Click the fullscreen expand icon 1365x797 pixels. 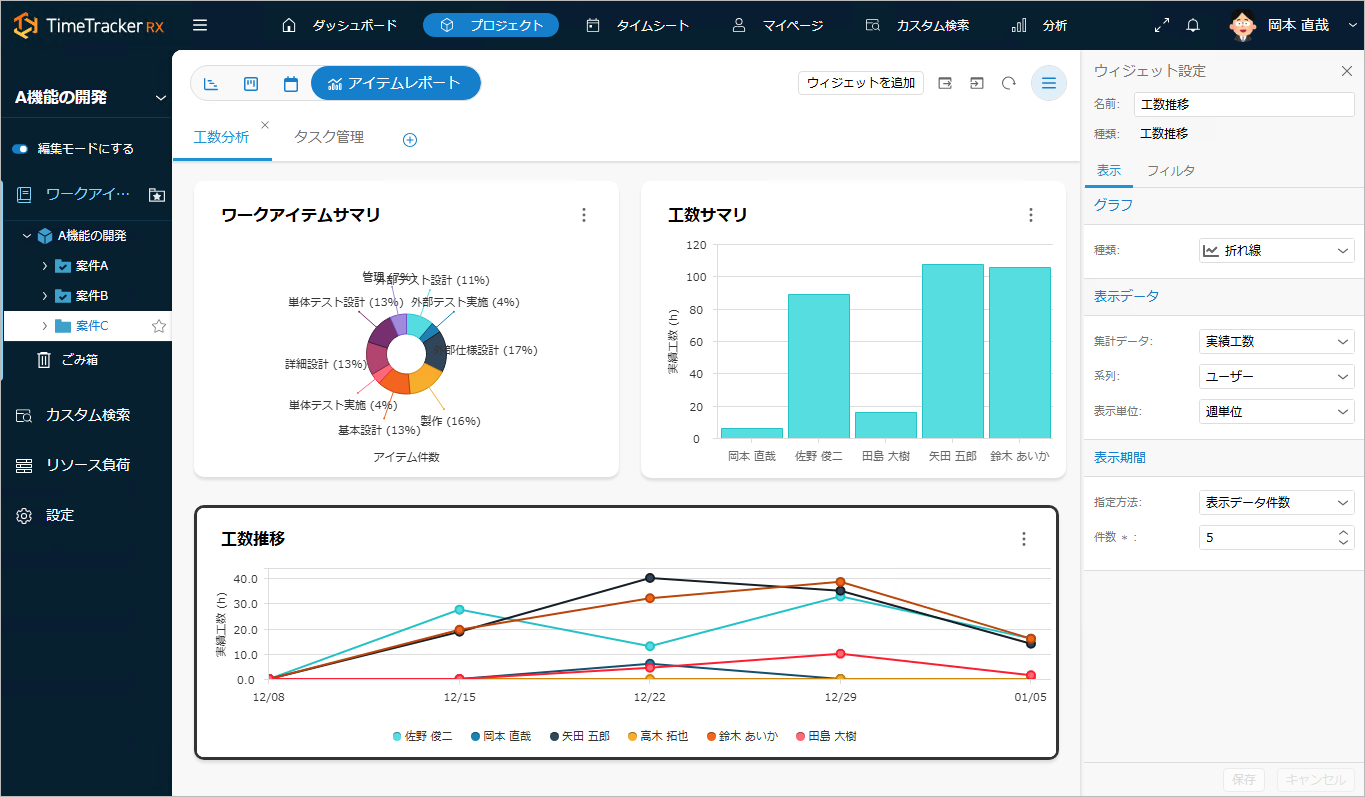[x=1162, y=25]
